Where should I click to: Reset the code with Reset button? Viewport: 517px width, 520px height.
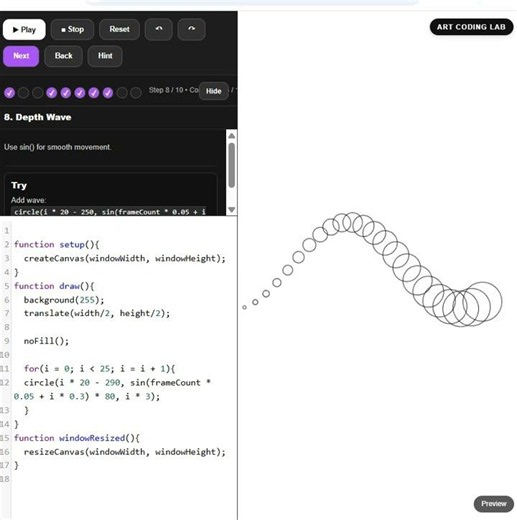click(x=119, y=30)
